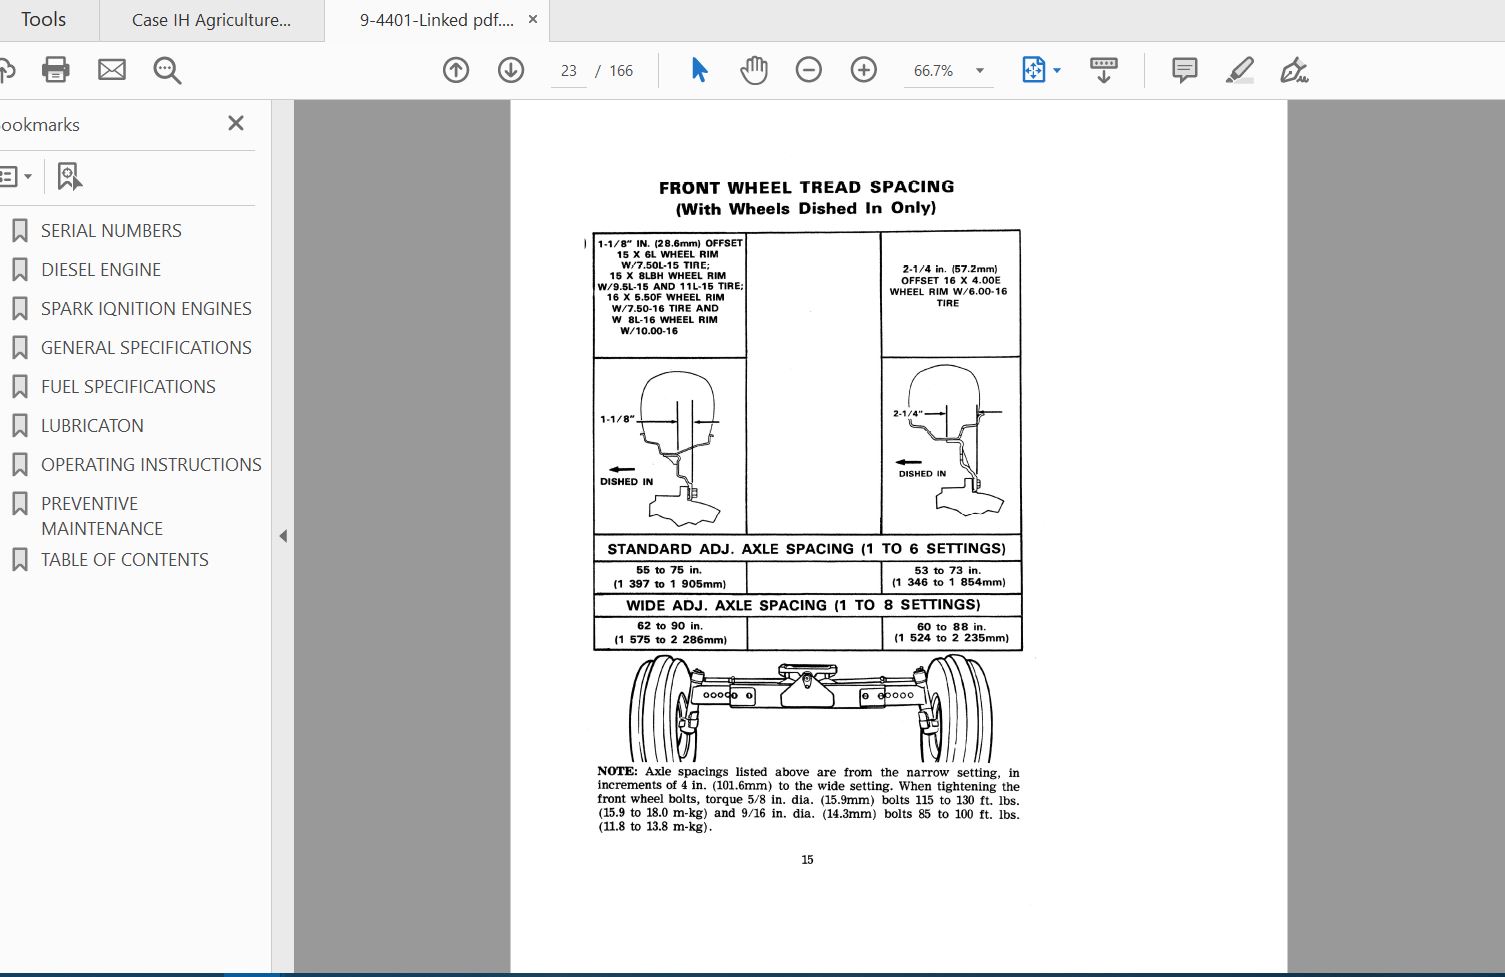Click the scrolling mode keyboard icon
This screenshot has height=977, width=1505.
[1104, 70]
